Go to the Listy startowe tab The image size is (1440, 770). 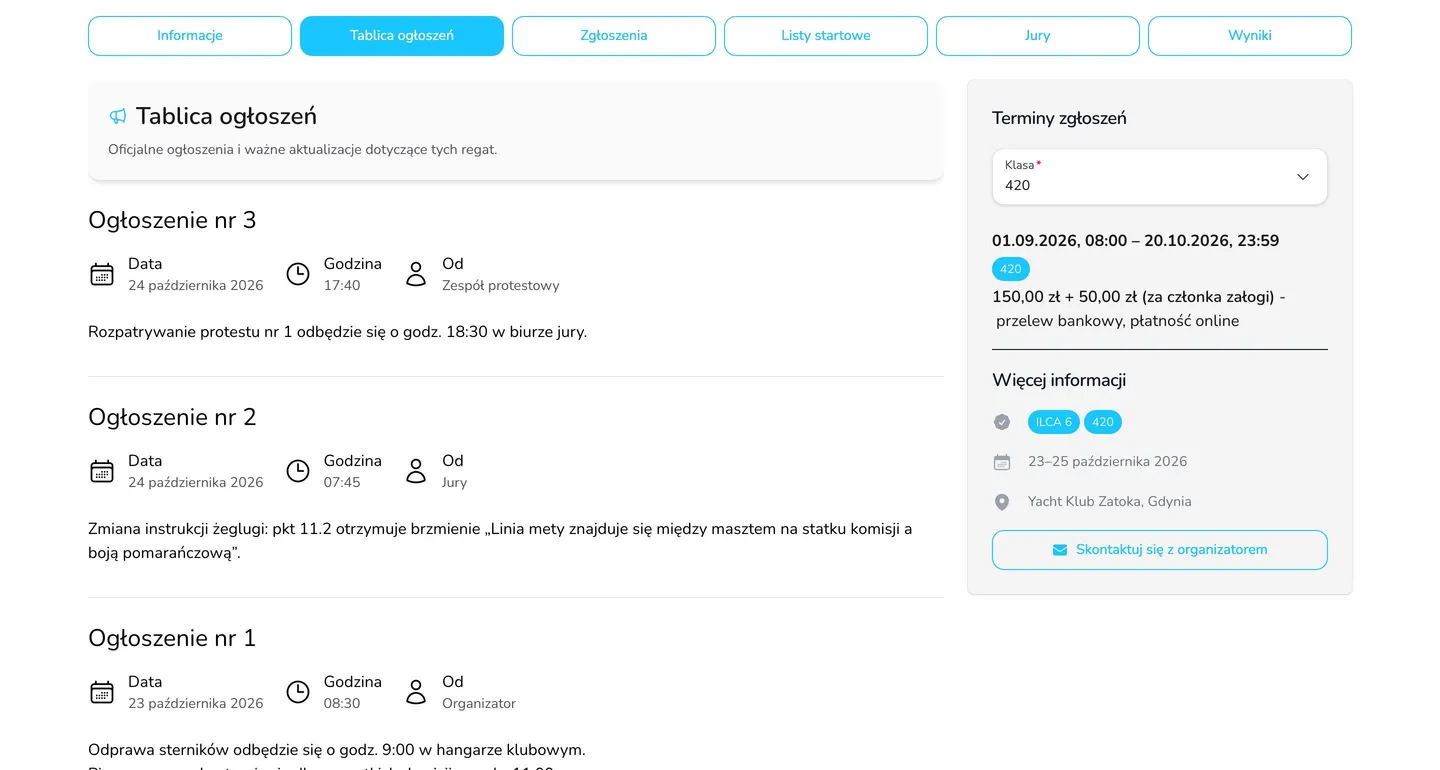pyautogui.click(x=826, y=36)
